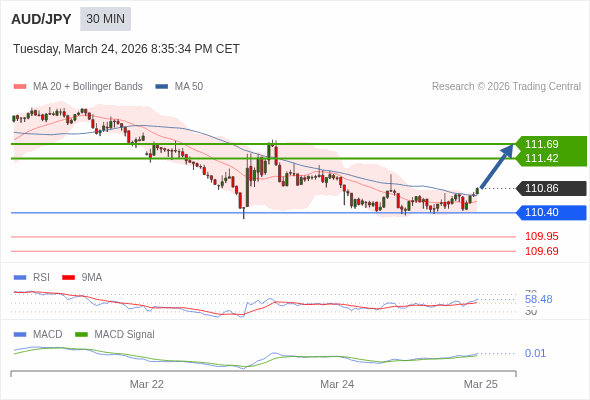Select the date and time text

pyautogui.click(x=126, y=49)
